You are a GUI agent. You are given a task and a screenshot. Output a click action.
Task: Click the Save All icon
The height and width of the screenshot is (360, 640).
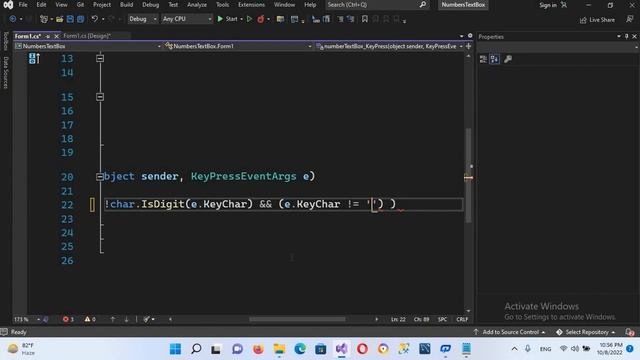pos(81,19)
